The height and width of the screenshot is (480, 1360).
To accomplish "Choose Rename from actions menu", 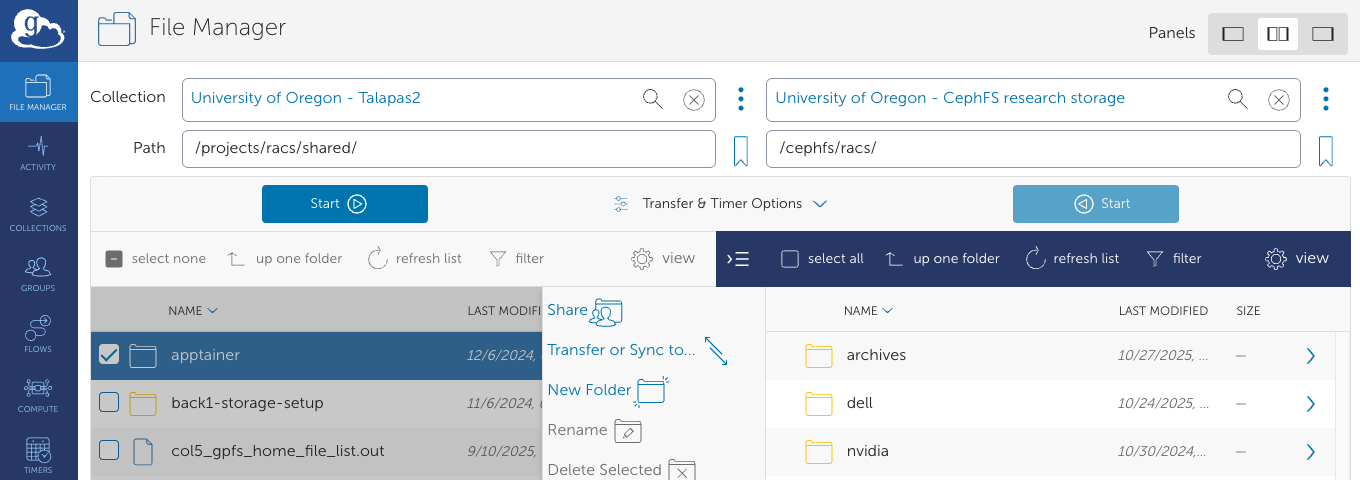I will click(595, 430).
